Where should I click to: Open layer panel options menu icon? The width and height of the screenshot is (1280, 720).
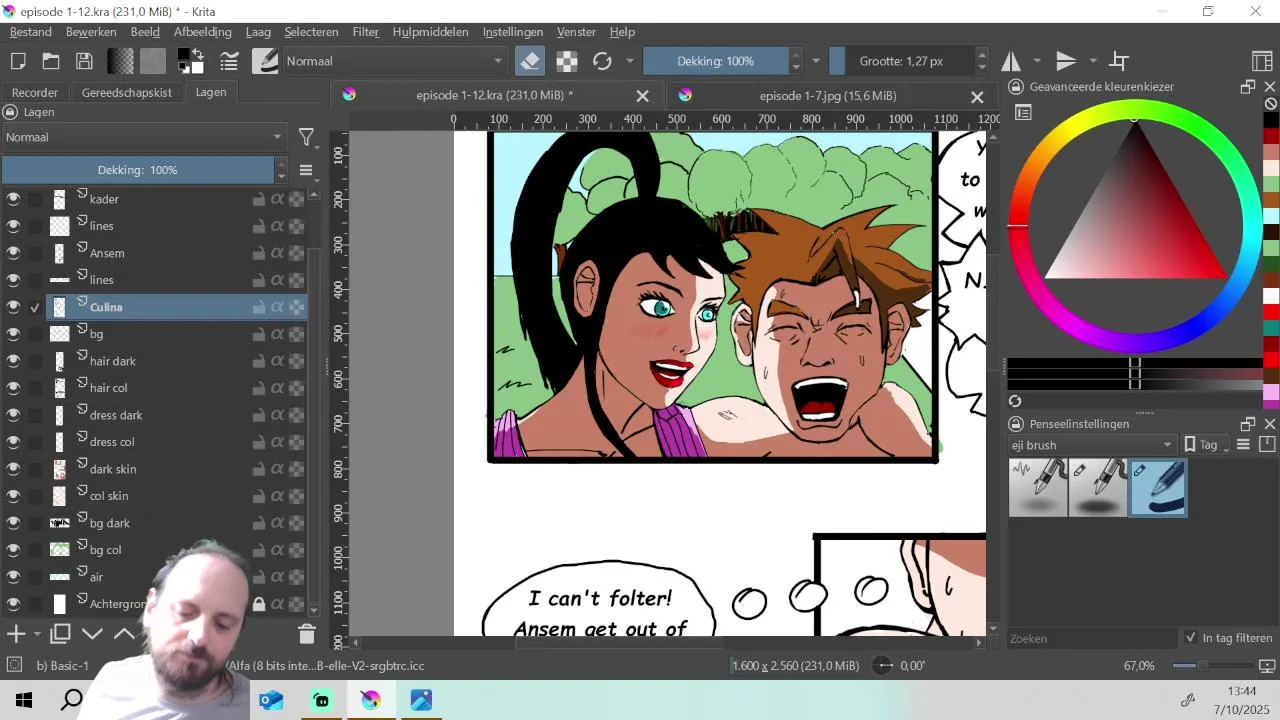pos(306,170)
